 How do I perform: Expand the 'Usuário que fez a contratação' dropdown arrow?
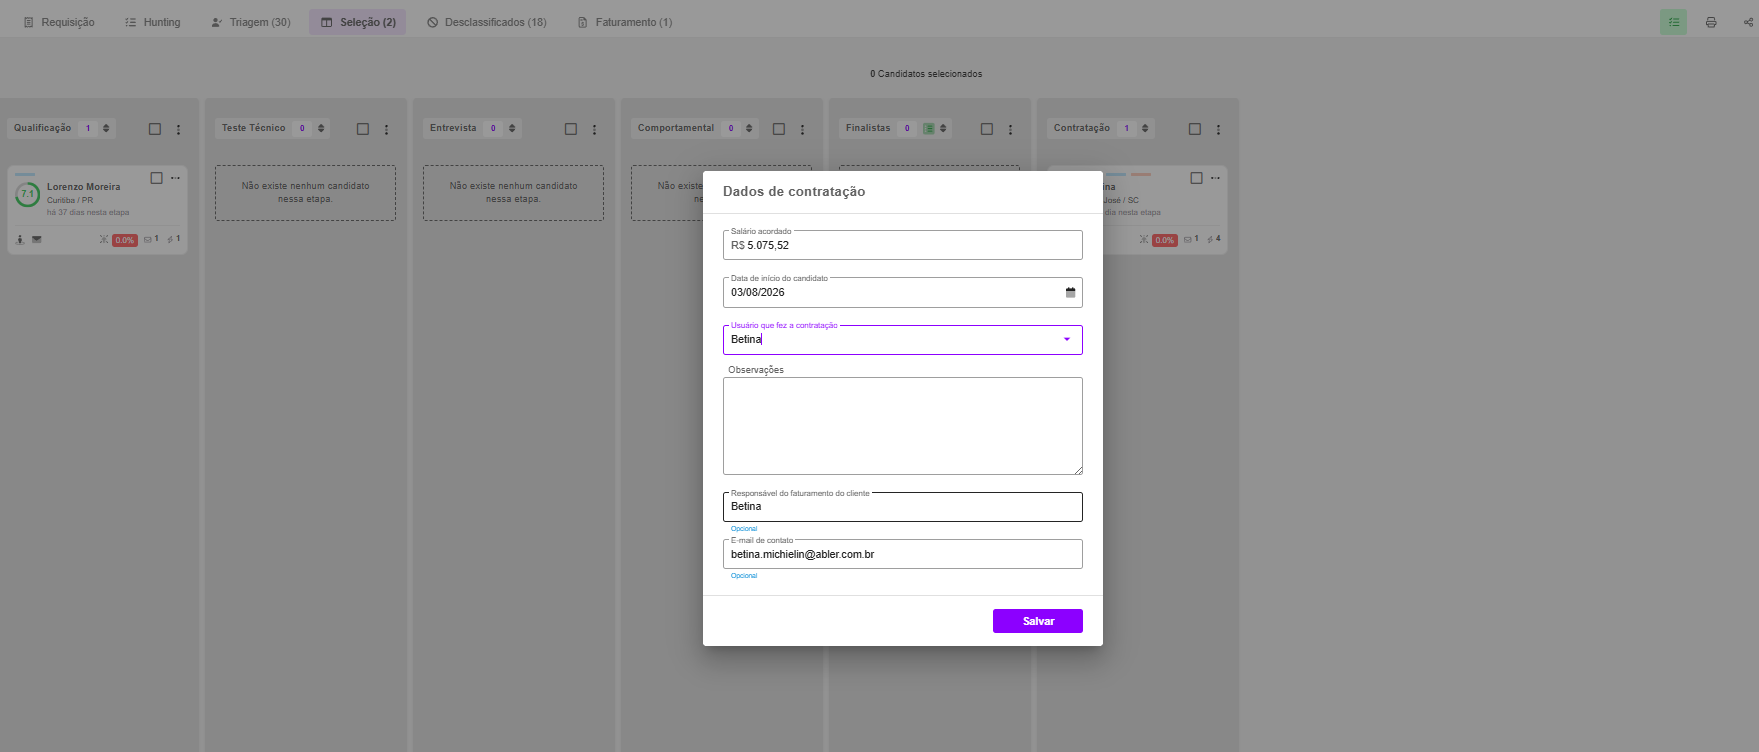point(1067,340)
